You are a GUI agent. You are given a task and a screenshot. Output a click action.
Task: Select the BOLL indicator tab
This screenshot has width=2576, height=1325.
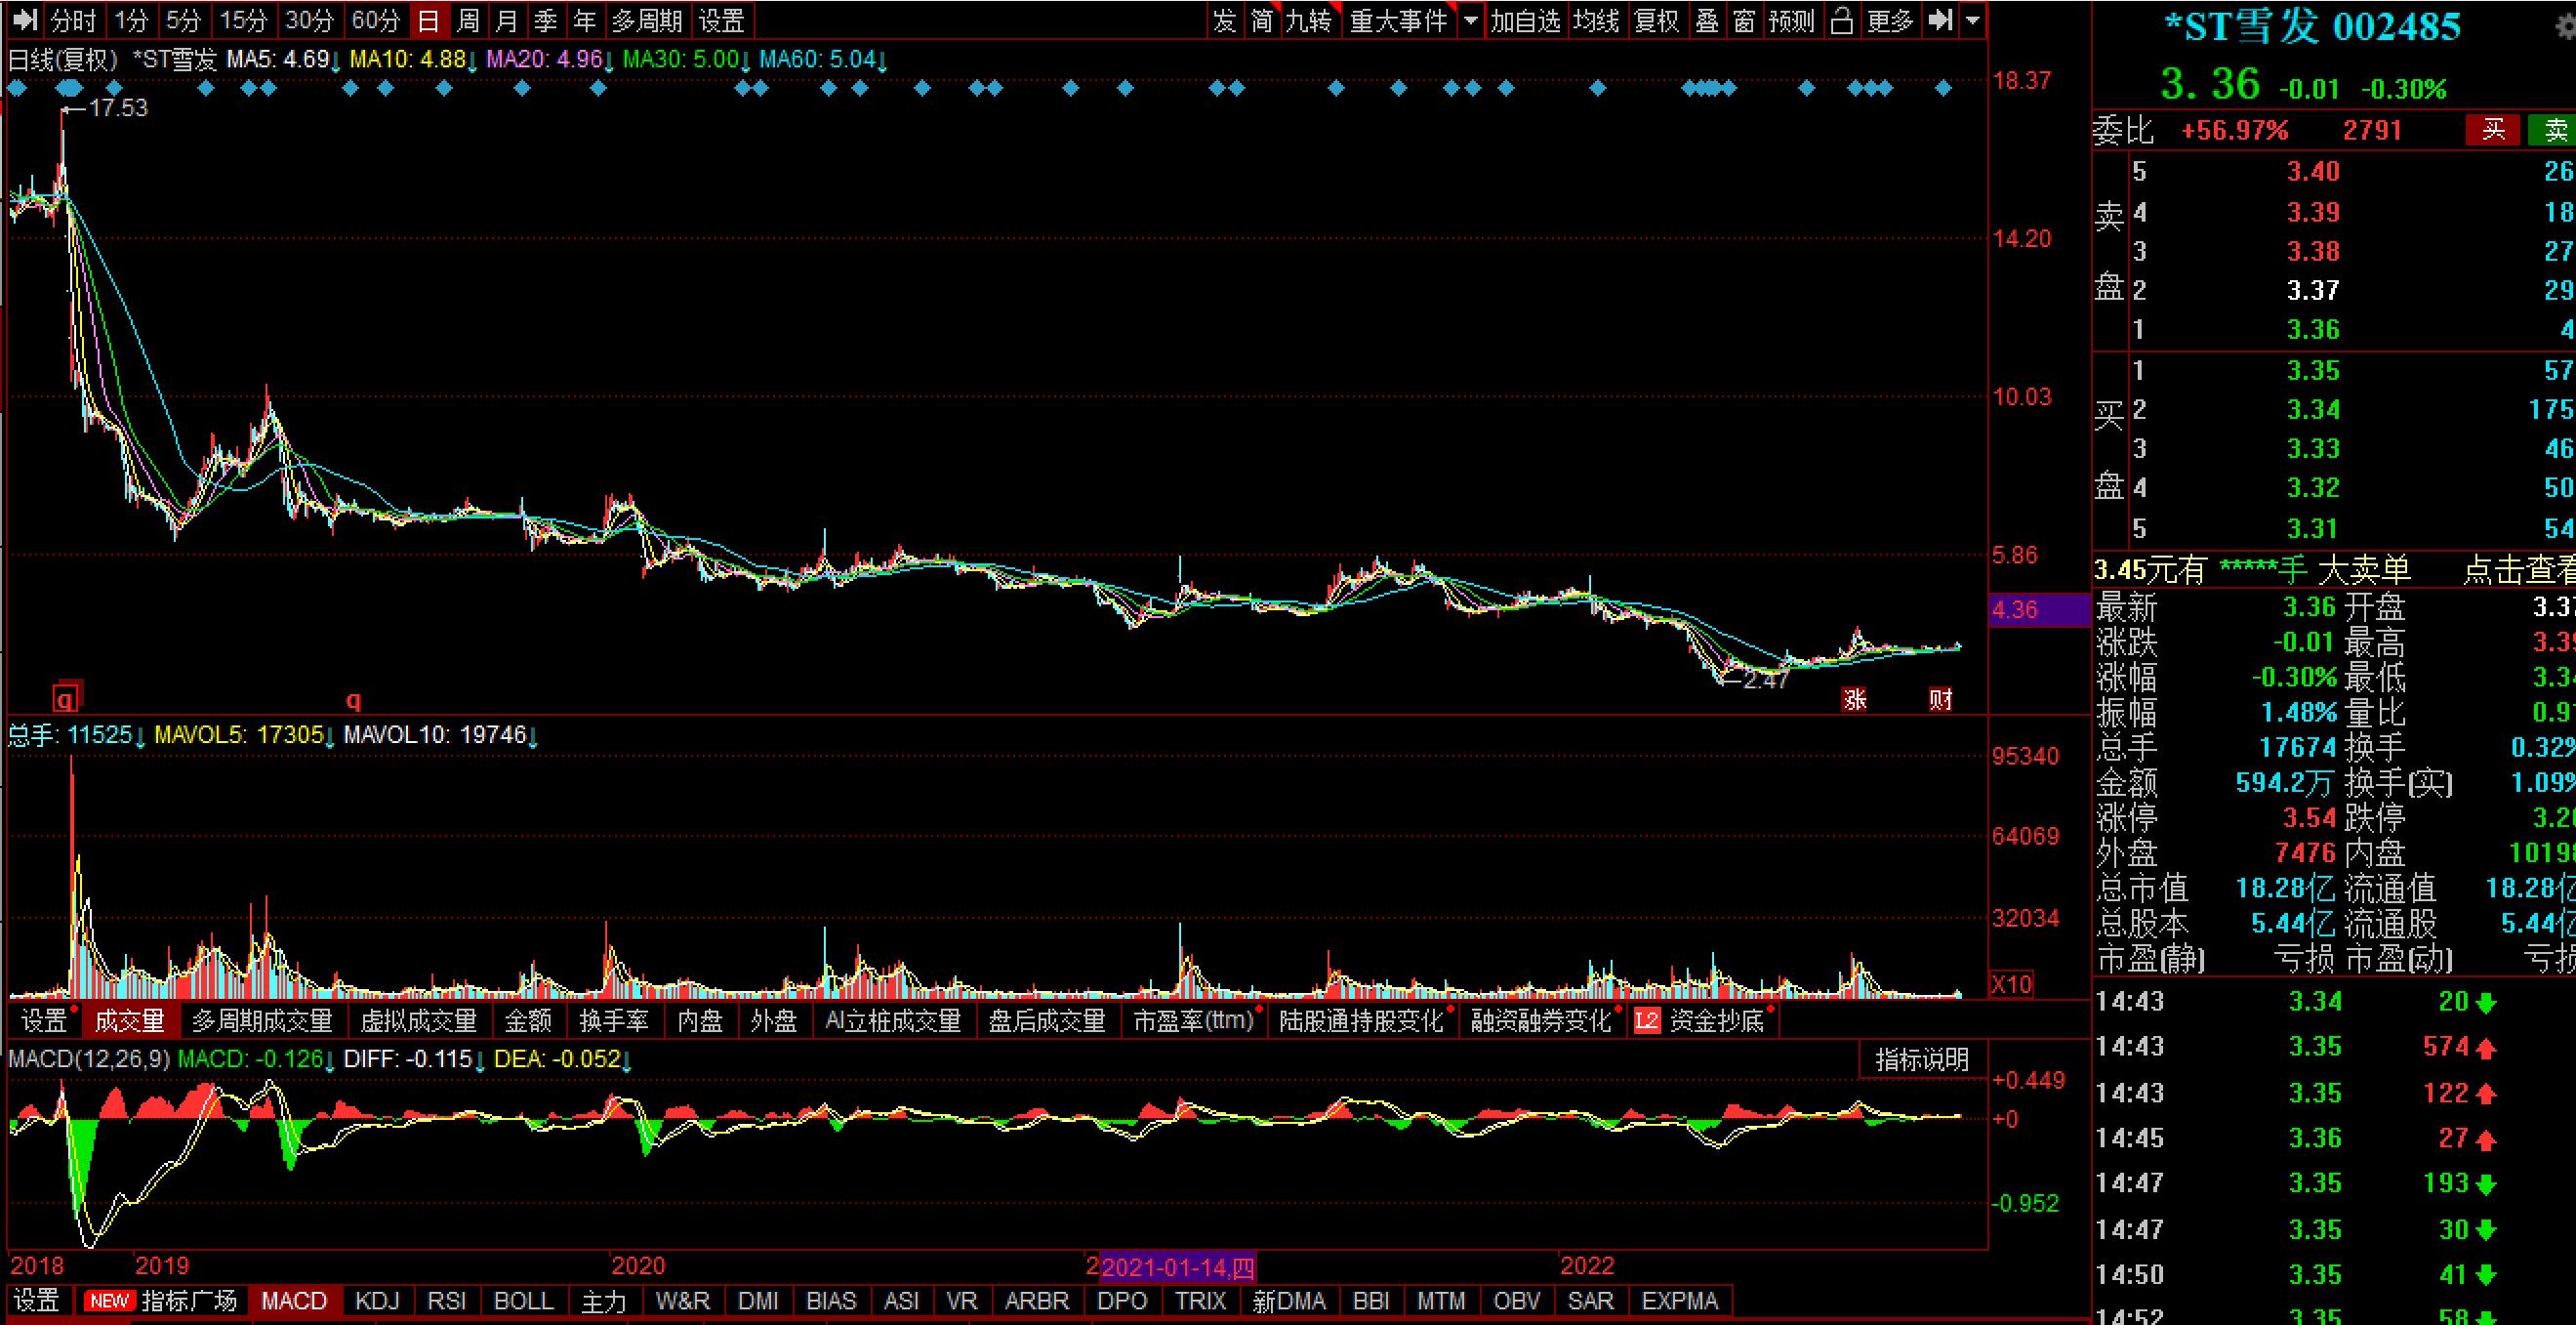[x=523, y=1300]
